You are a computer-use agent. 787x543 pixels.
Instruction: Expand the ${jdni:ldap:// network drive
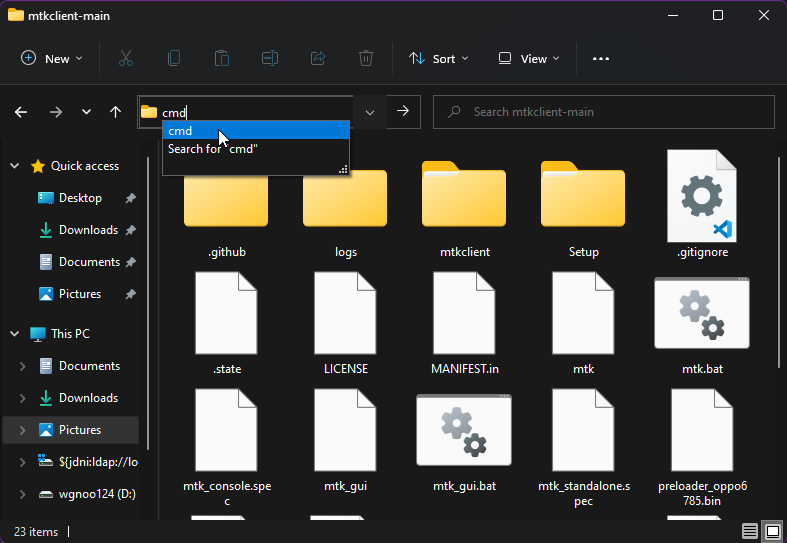click(23, 462)
